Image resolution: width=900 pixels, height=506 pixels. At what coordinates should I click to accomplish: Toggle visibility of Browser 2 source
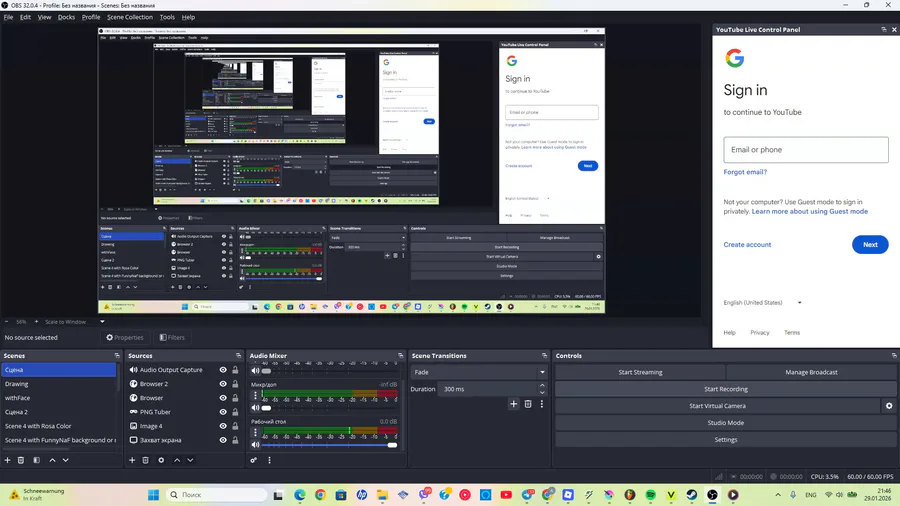coord(223,384)
